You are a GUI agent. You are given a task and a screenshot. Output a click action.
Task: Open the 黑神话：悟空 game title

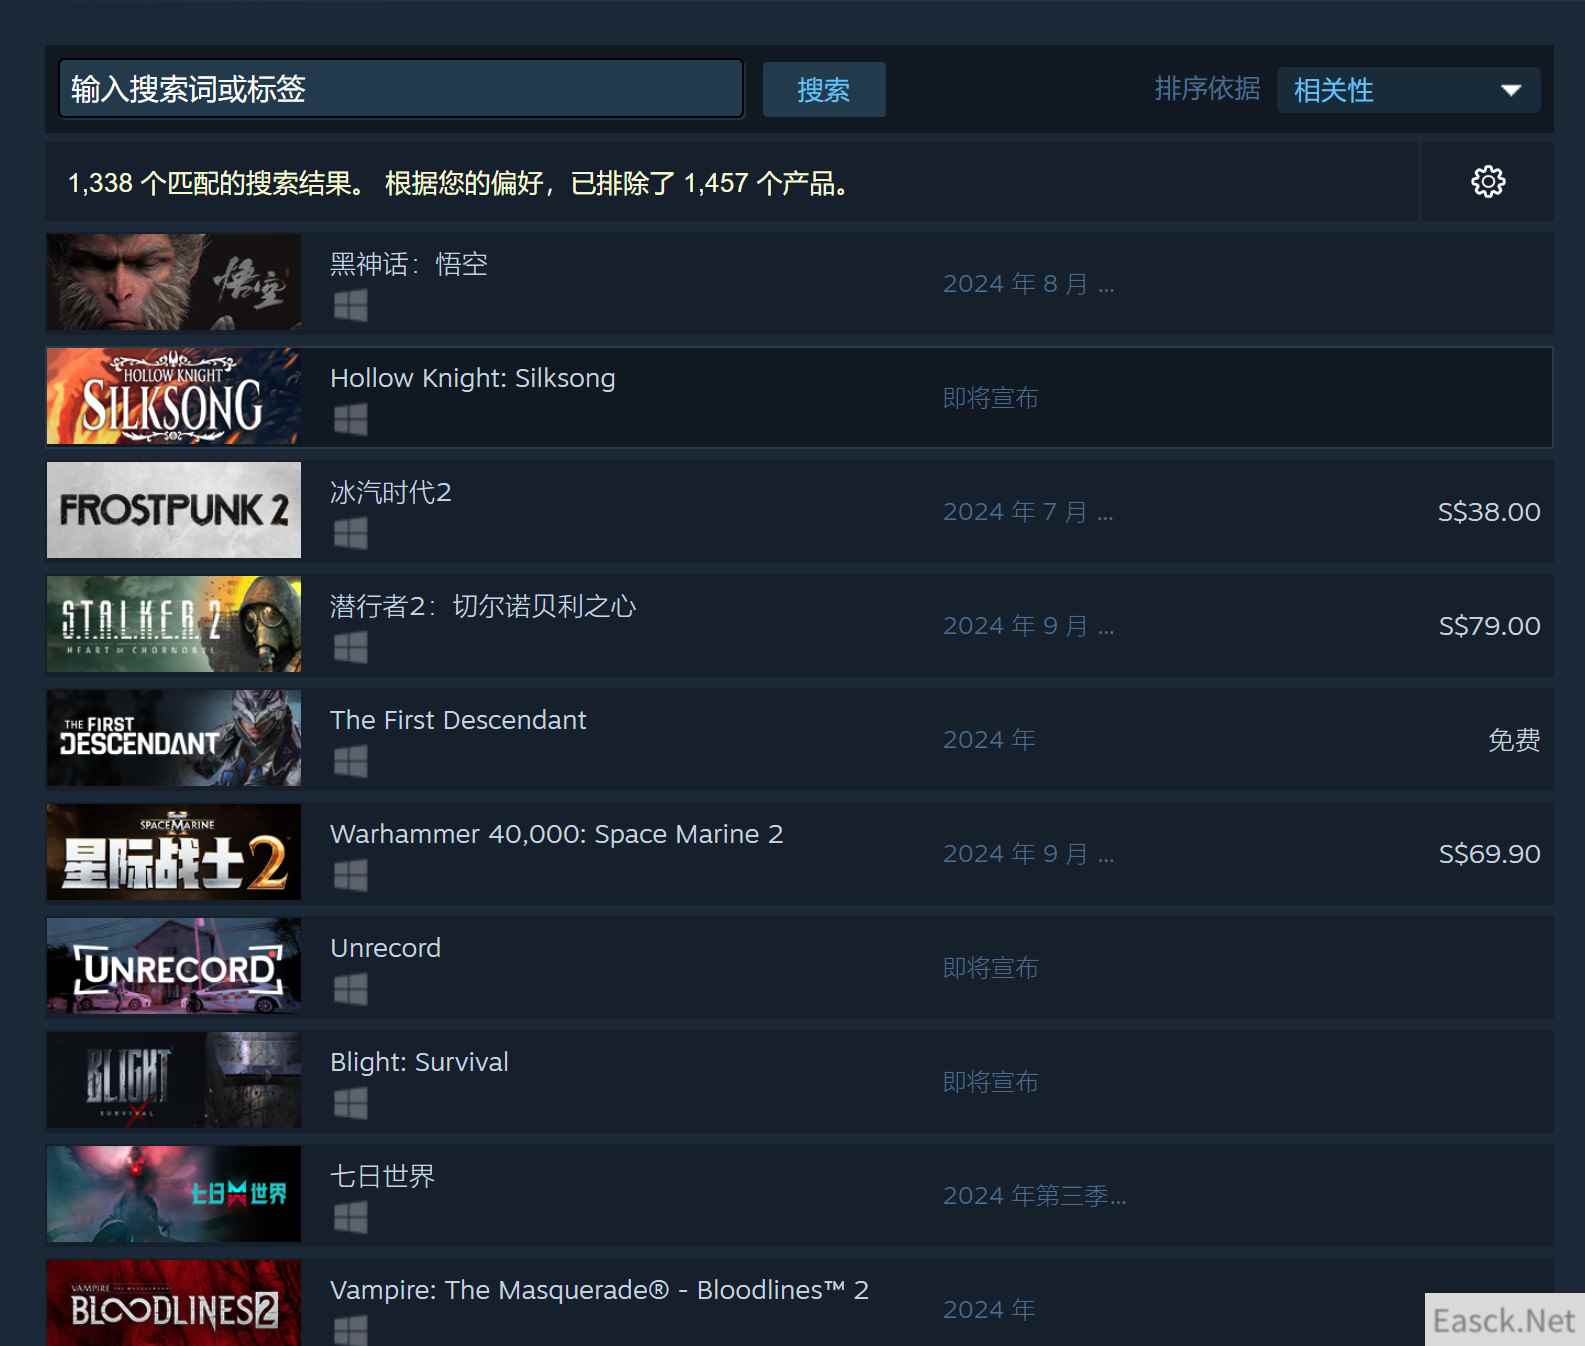tap(409, 264)
